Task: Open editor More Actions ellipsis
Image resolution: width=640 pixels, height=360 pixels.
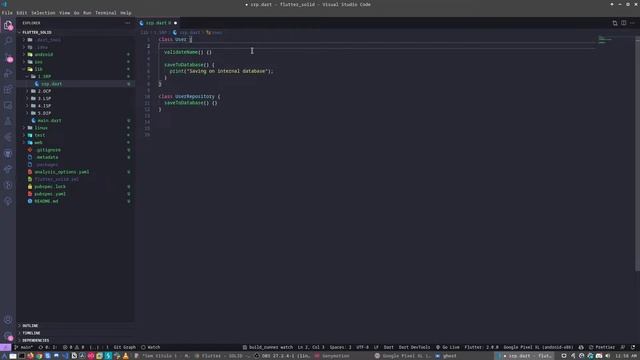Action: (632, 23)
